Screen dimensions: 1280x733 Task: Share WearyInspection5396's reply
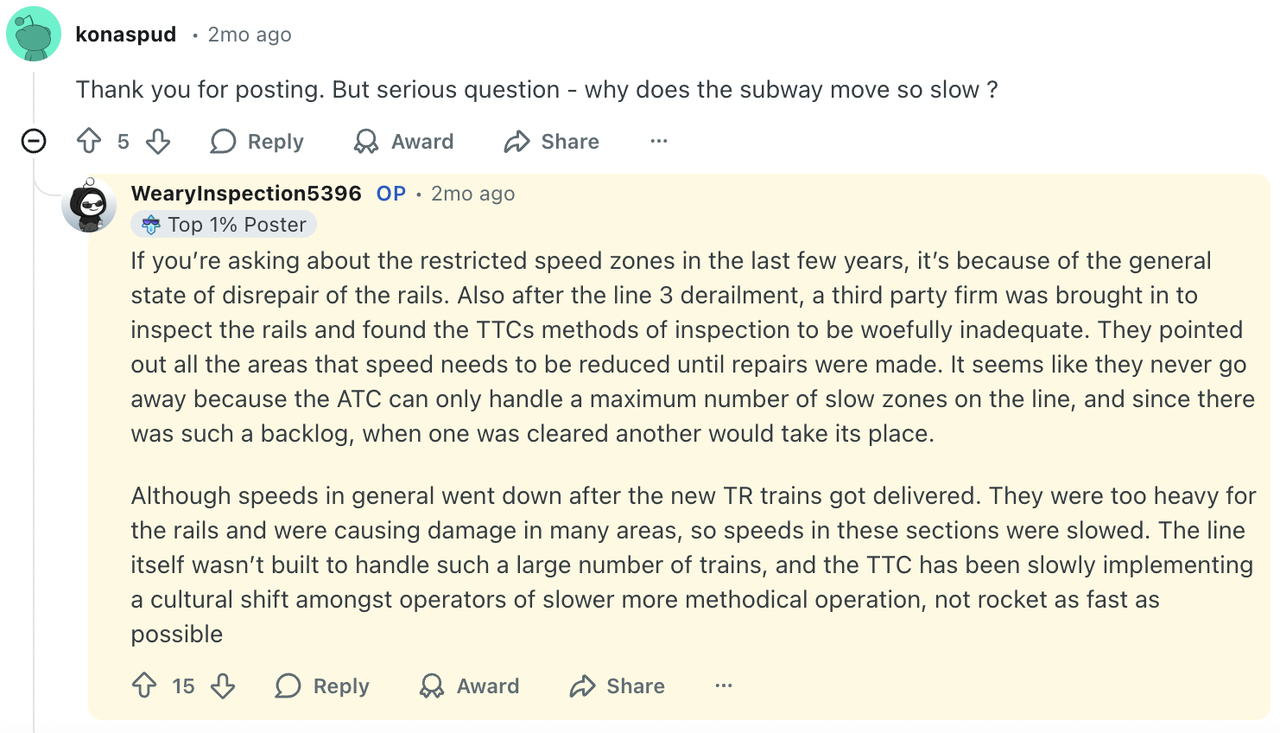[x=617, y=686]
